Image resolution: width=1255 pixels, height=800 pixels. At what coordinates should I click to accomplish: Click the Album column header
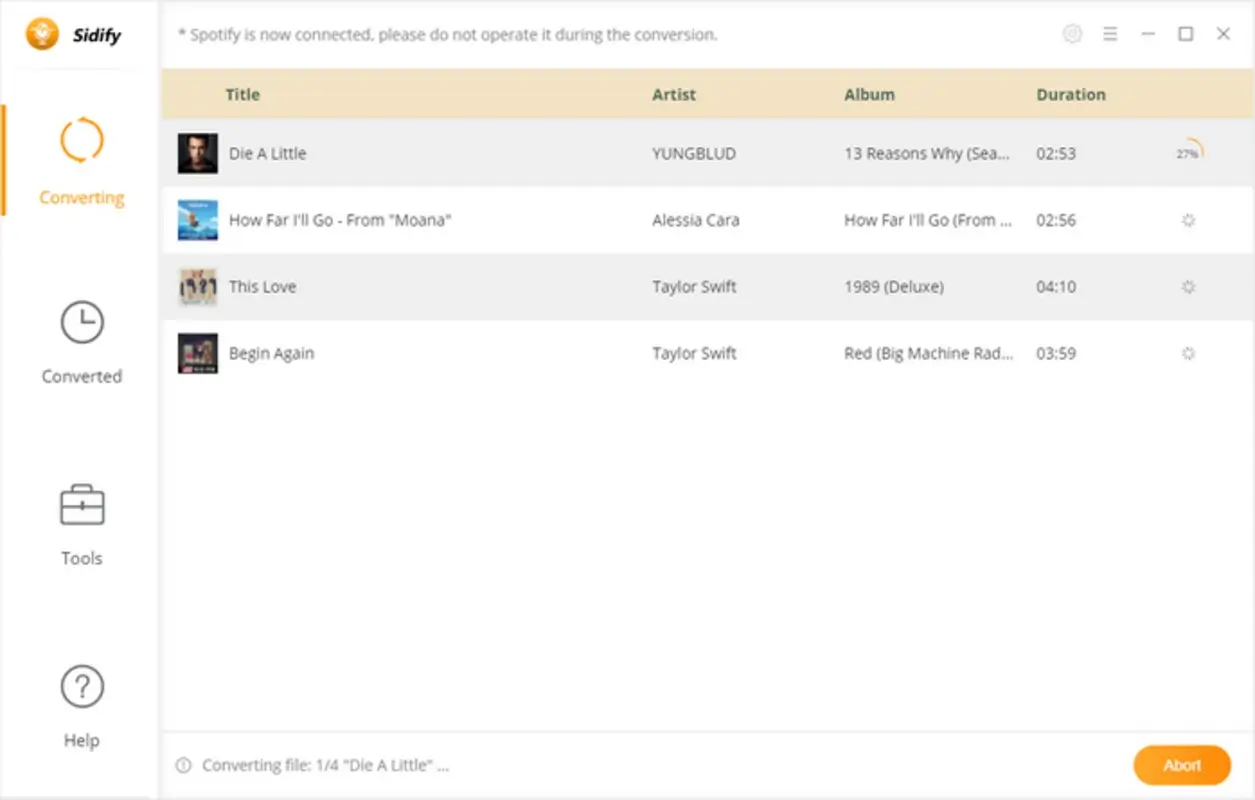(868, 94)
